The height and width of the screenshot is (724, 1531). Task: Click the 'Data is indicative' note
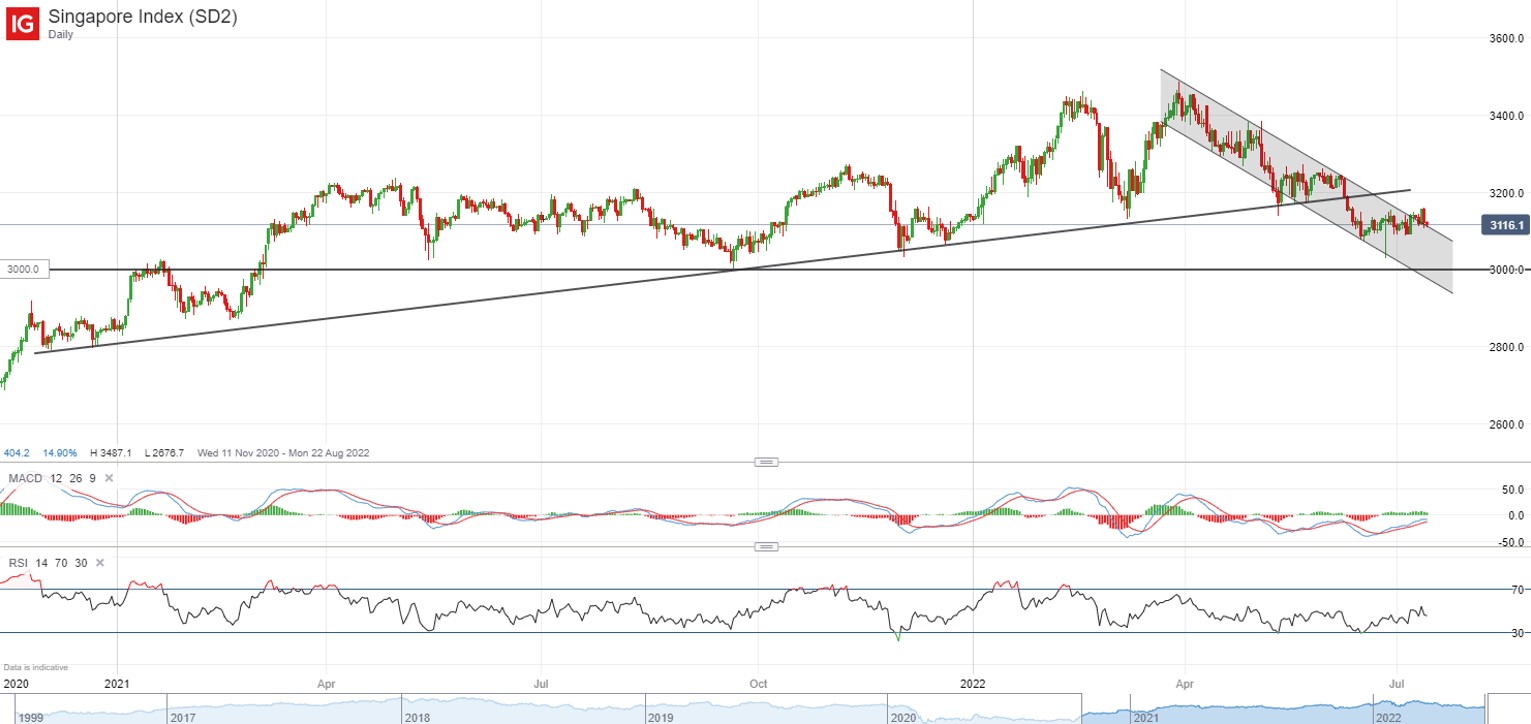35,667
